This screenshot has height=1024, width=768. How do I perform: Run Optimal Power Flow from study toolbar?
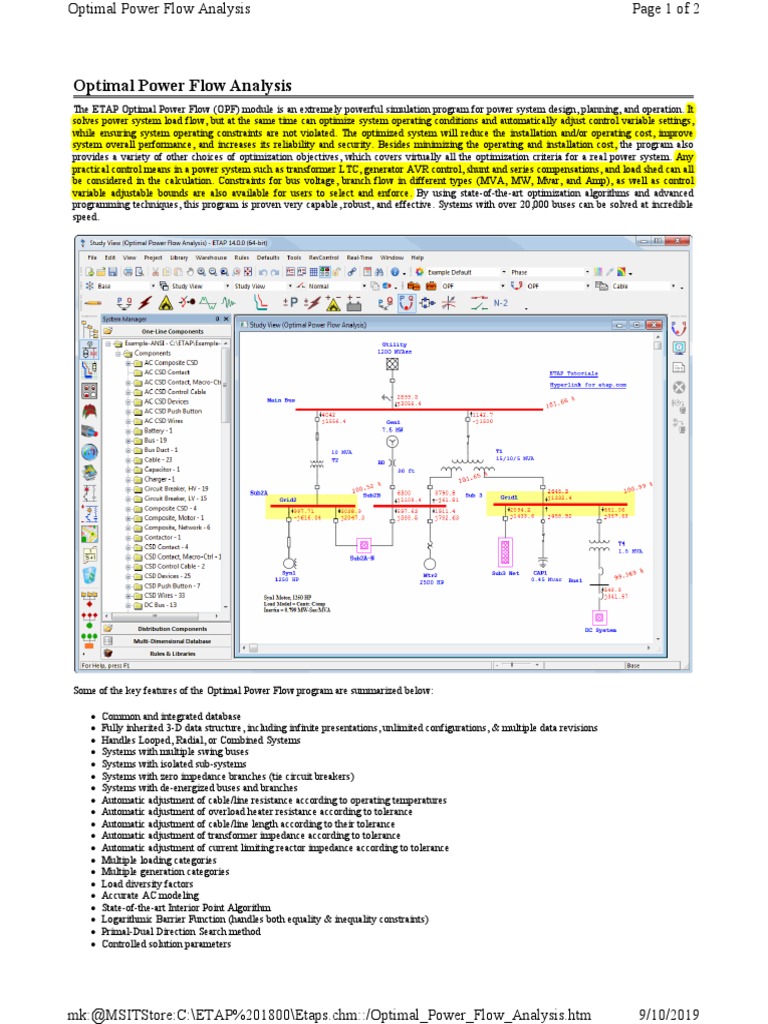[679, 328]
